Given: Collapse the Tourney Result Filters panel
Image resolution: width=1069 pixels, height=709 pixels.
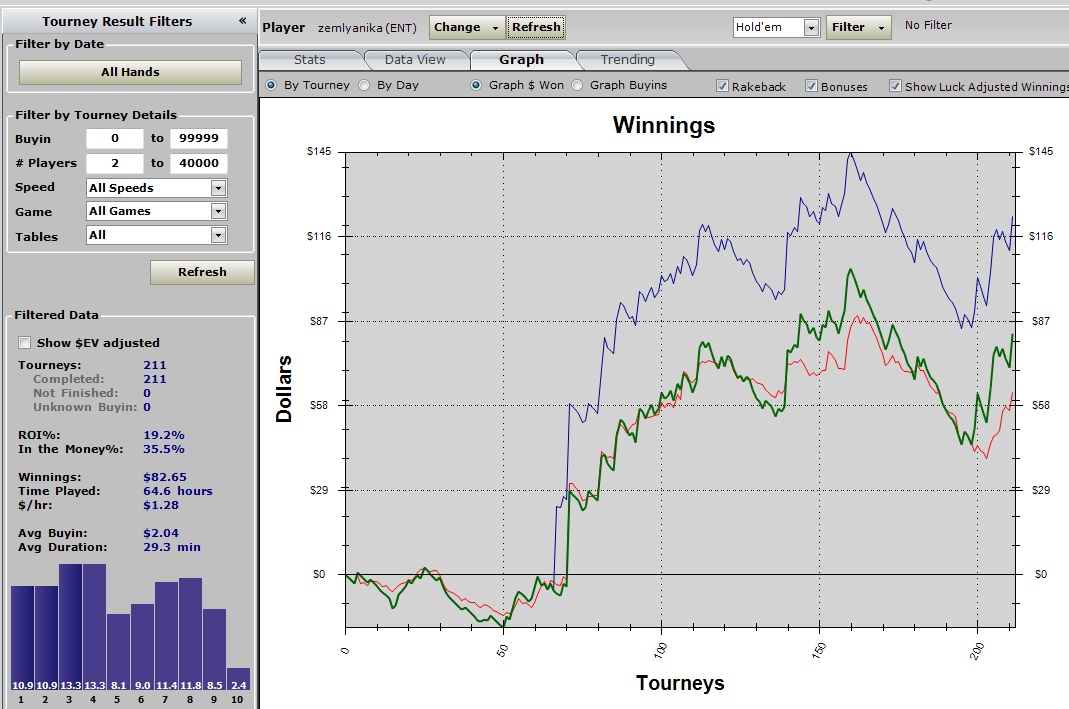Looking at the screenshot, I should point(242,21).
